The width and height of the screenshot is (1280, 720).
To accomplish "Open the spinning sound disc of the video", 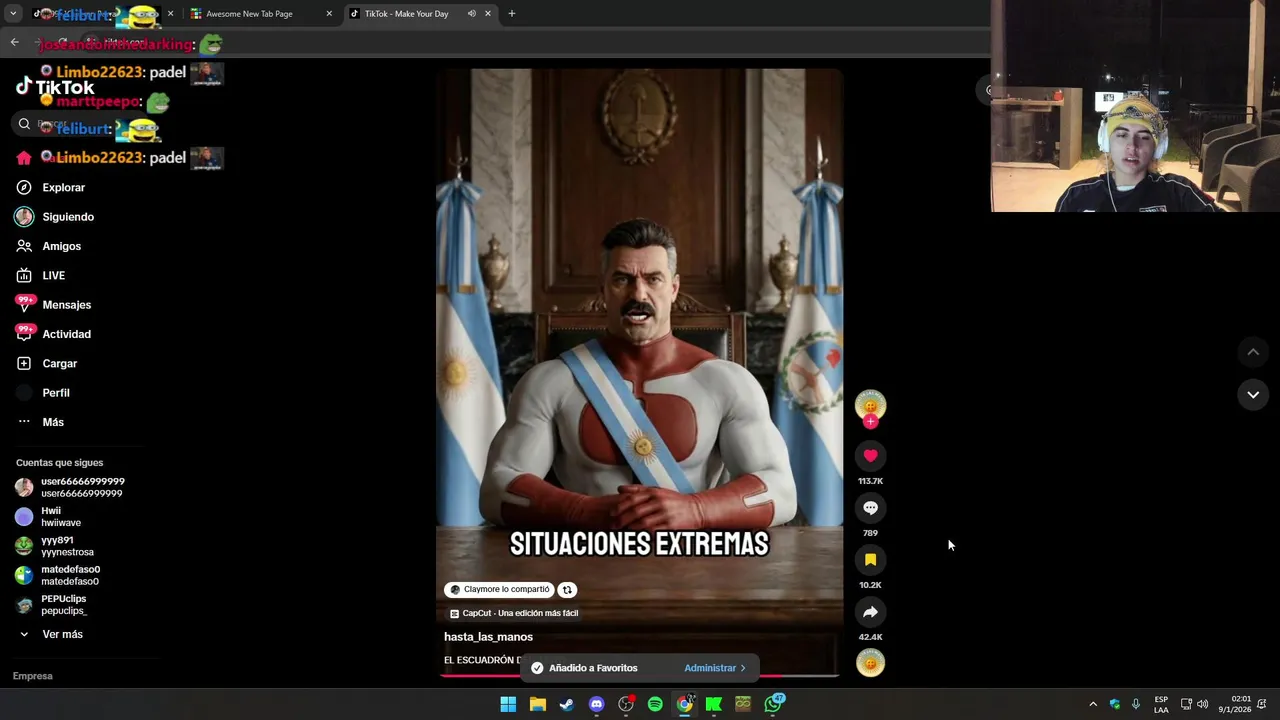I will pos(870,663).
